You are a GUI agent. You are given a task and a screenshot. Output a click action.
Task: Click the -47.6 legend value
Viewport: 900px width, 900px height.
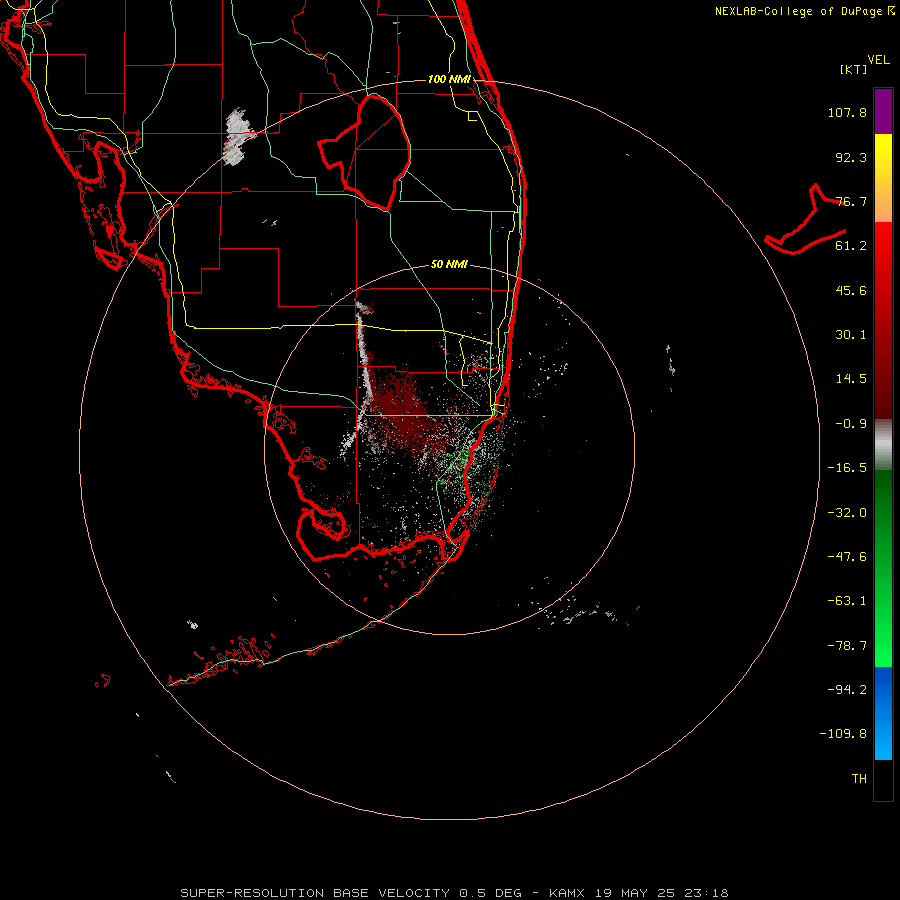(847, 557)
